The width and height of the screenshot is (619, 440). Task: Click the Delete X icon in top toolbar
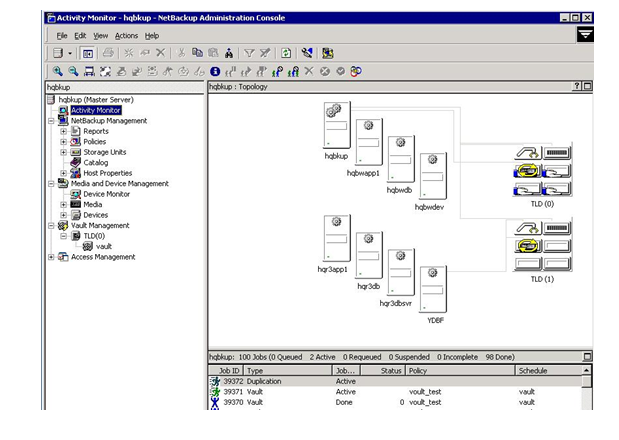coord(160,52)
